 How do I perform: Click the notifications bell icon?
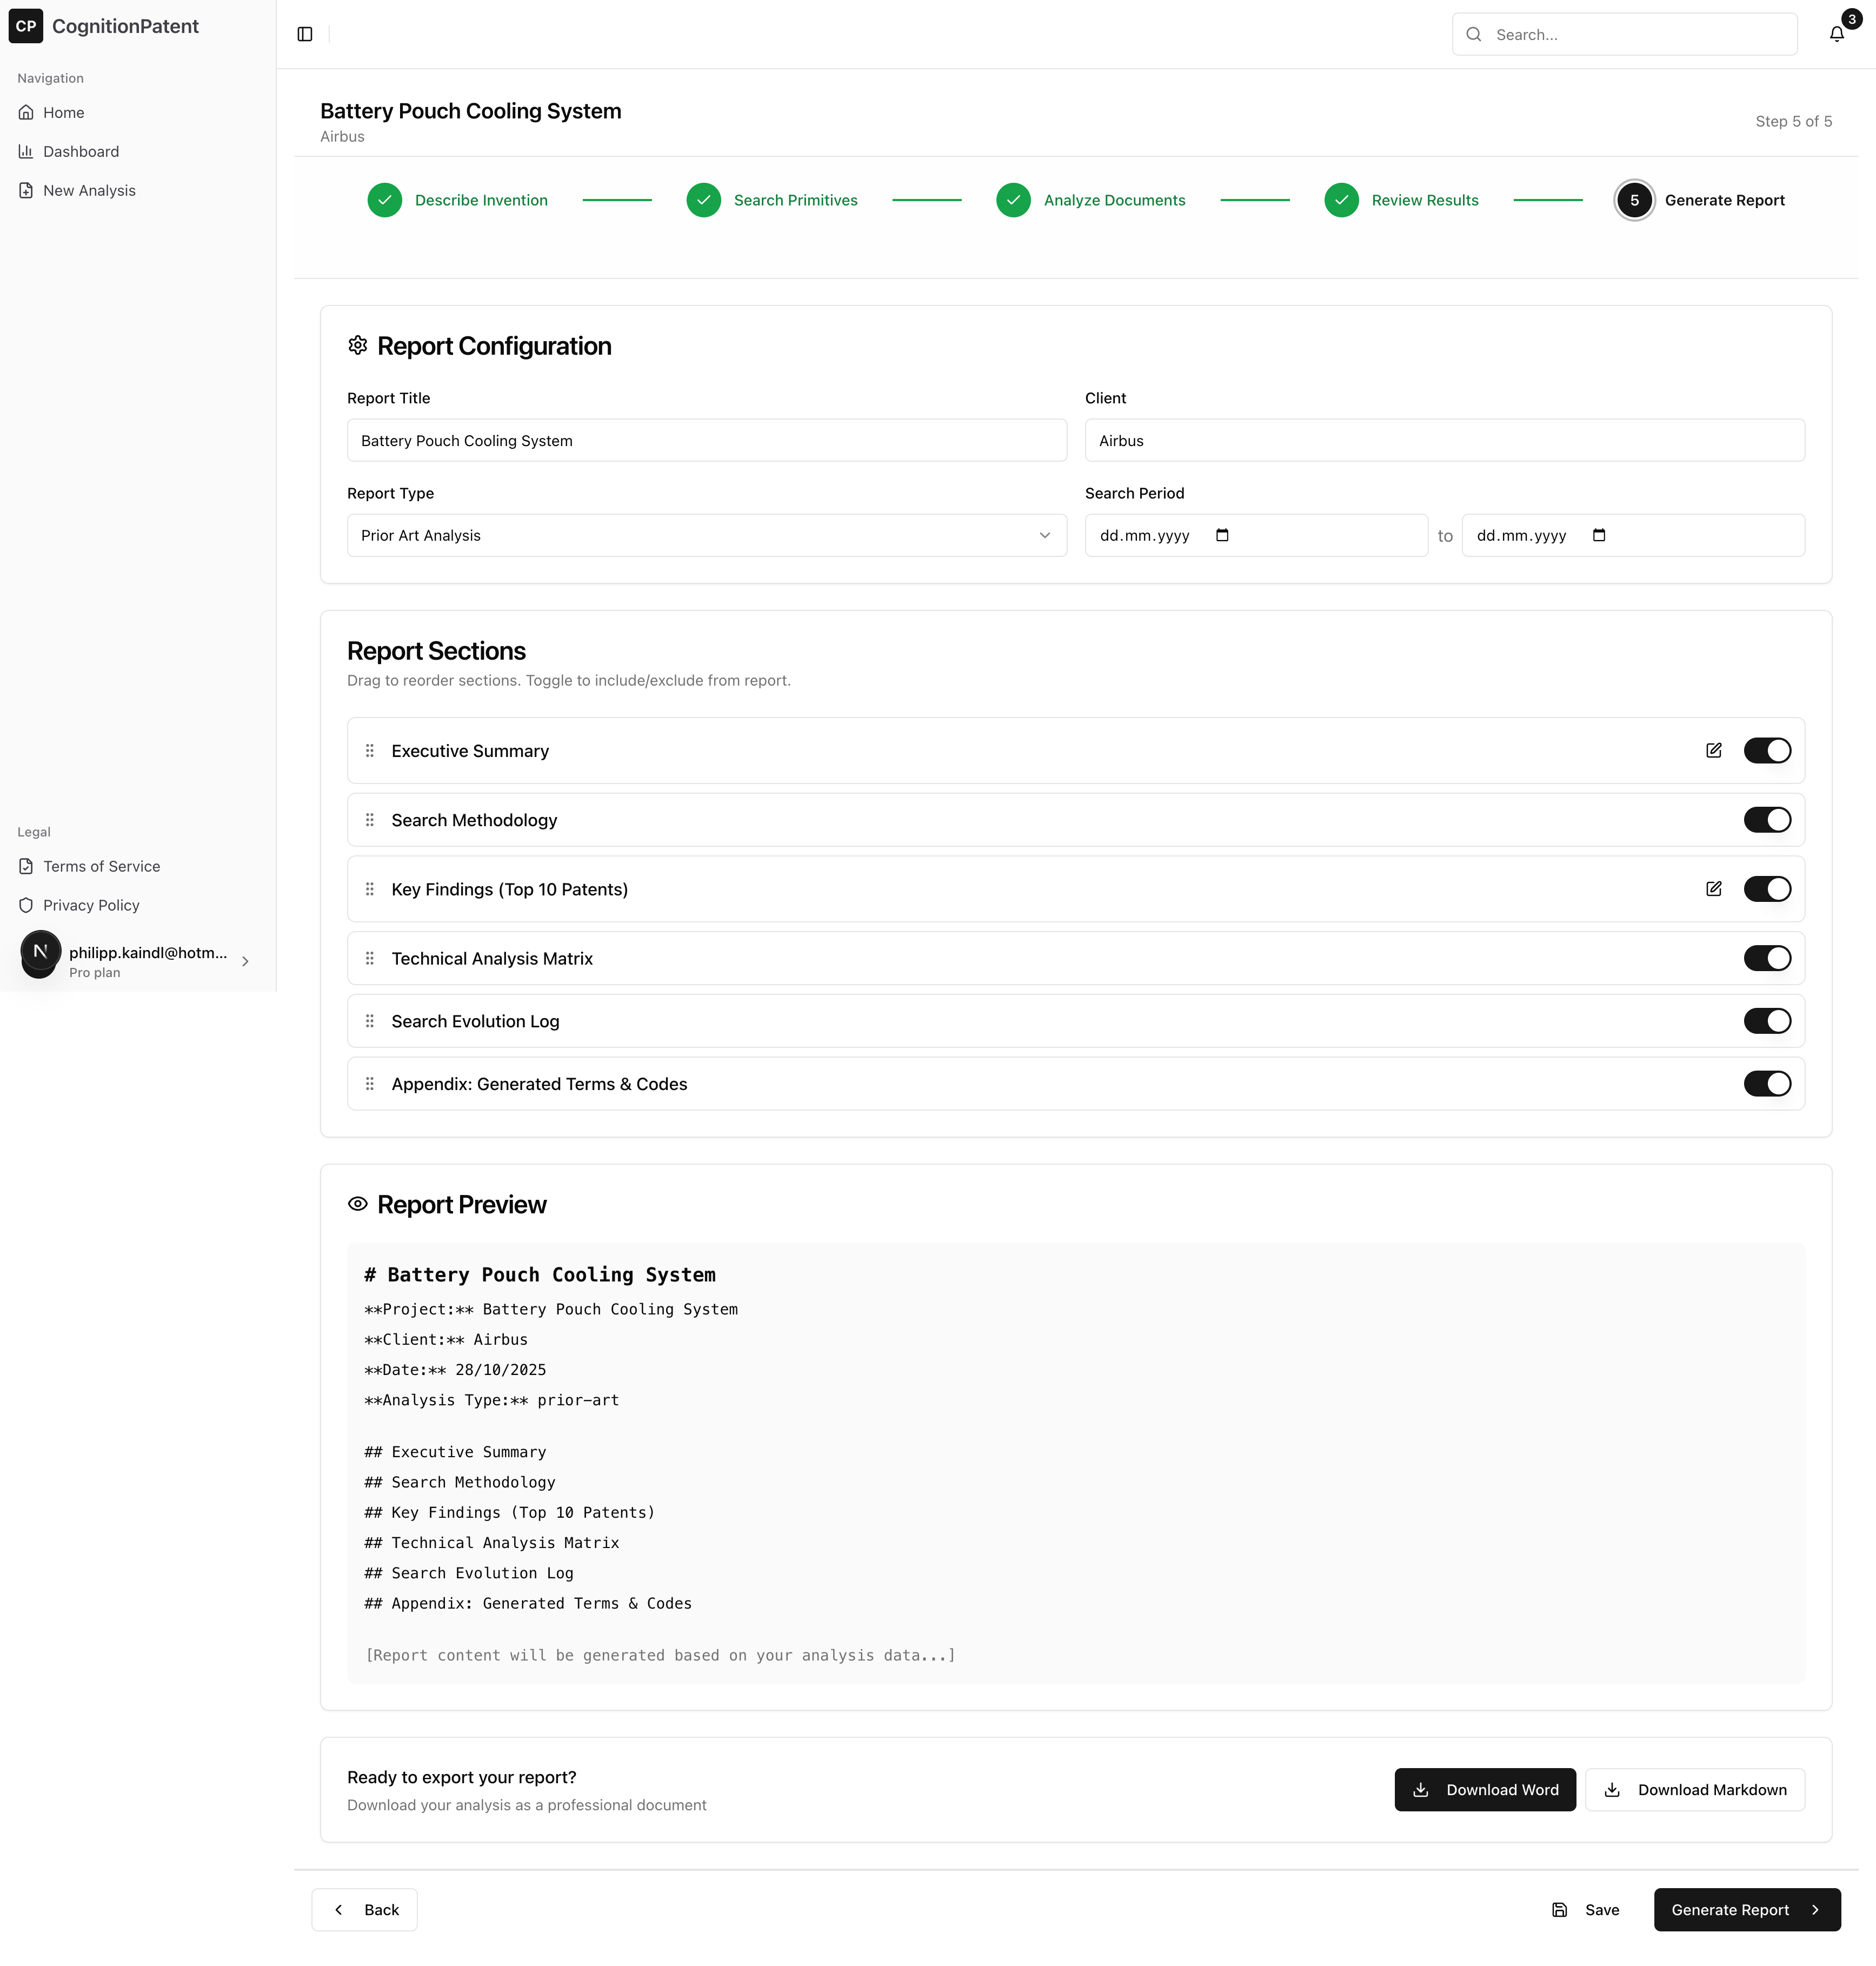click(1836, 34)
